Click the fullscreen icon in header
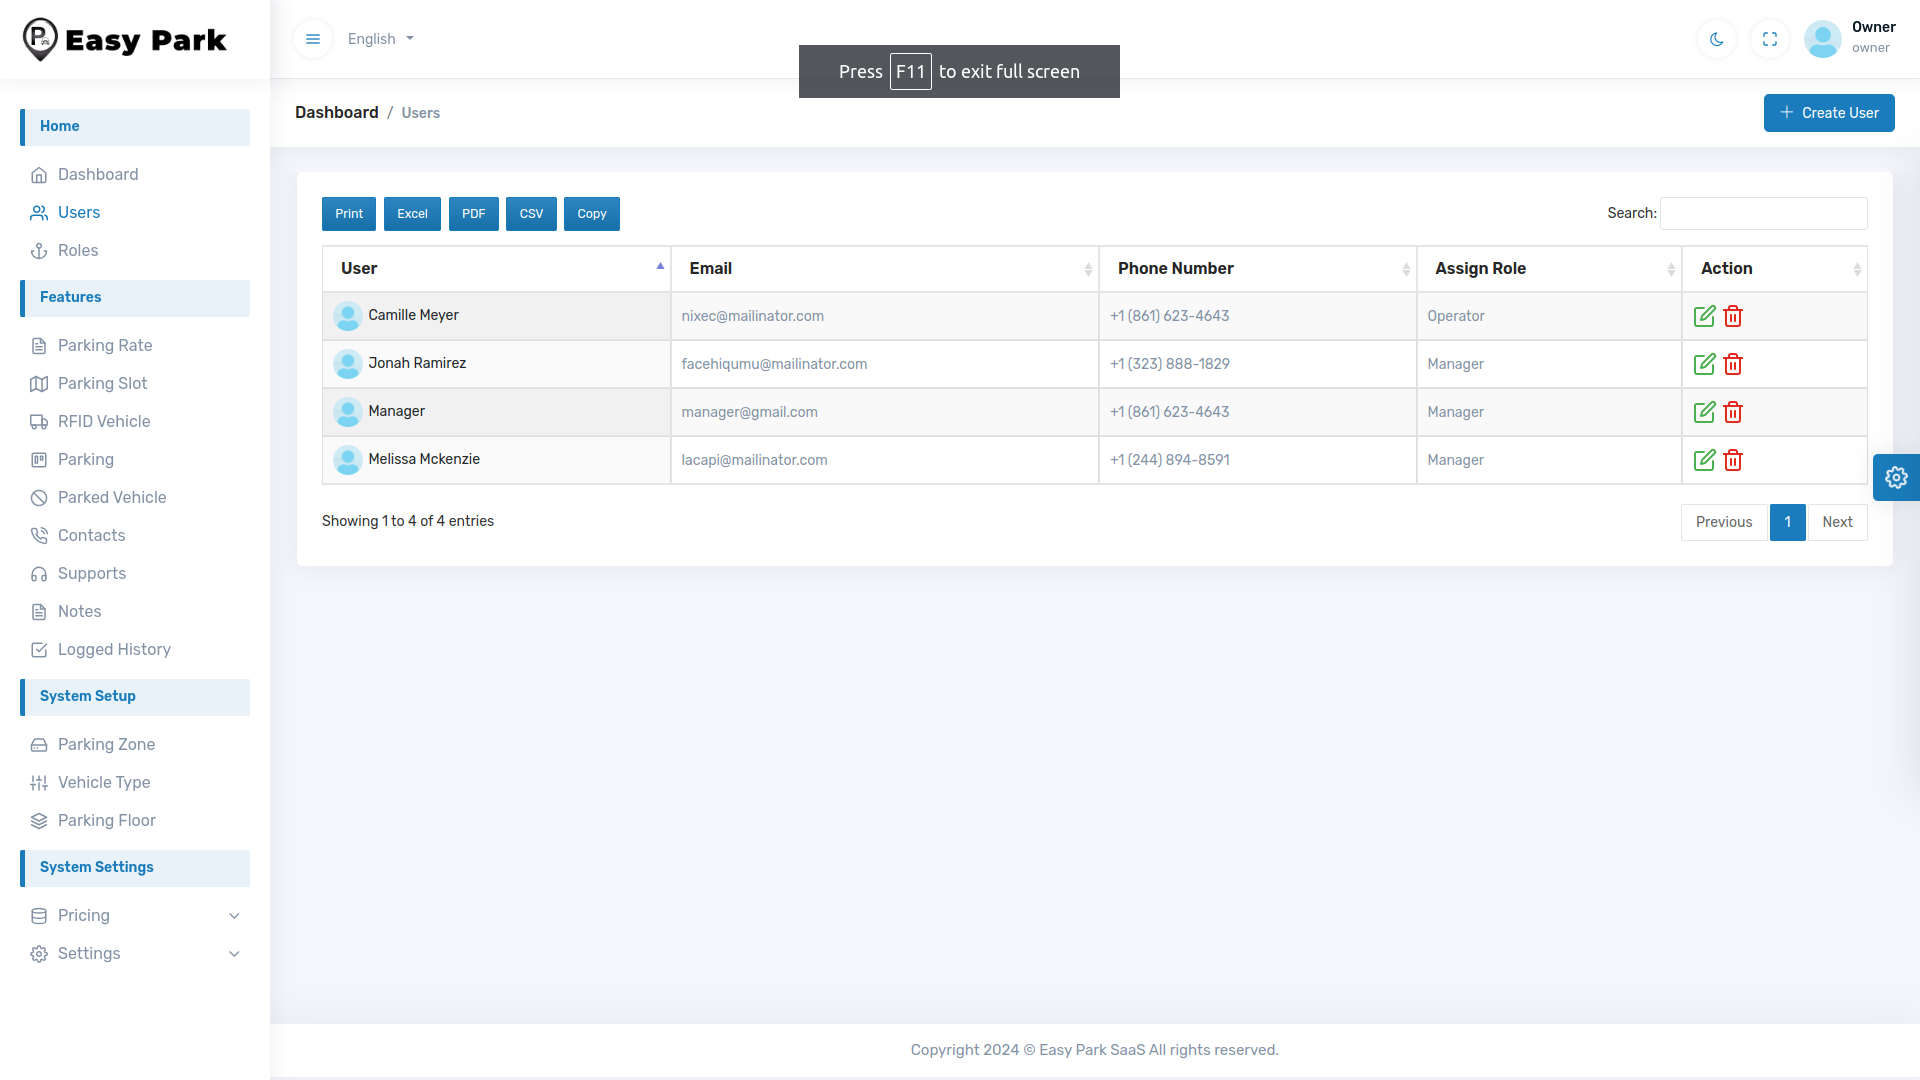The image size is (1920, 1080). click(1769, 39)
